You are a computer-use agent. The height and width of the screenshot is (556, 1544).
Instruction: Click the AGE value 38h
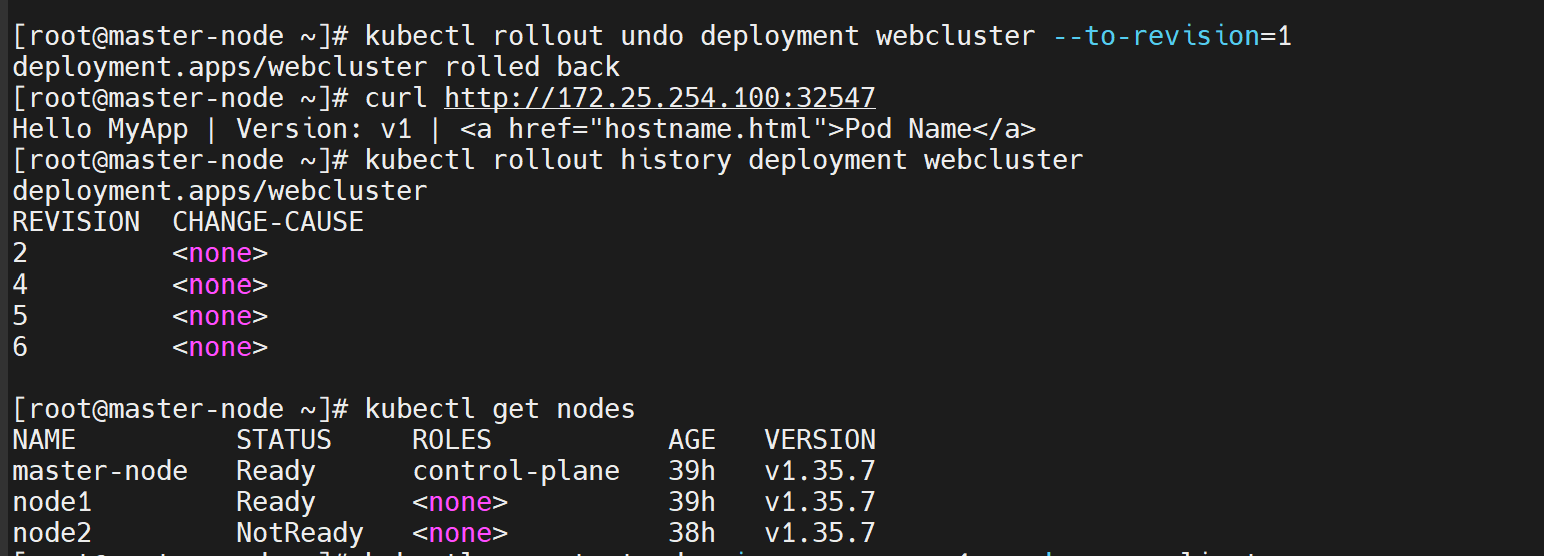pyautogui.click(x=692, y=533)
